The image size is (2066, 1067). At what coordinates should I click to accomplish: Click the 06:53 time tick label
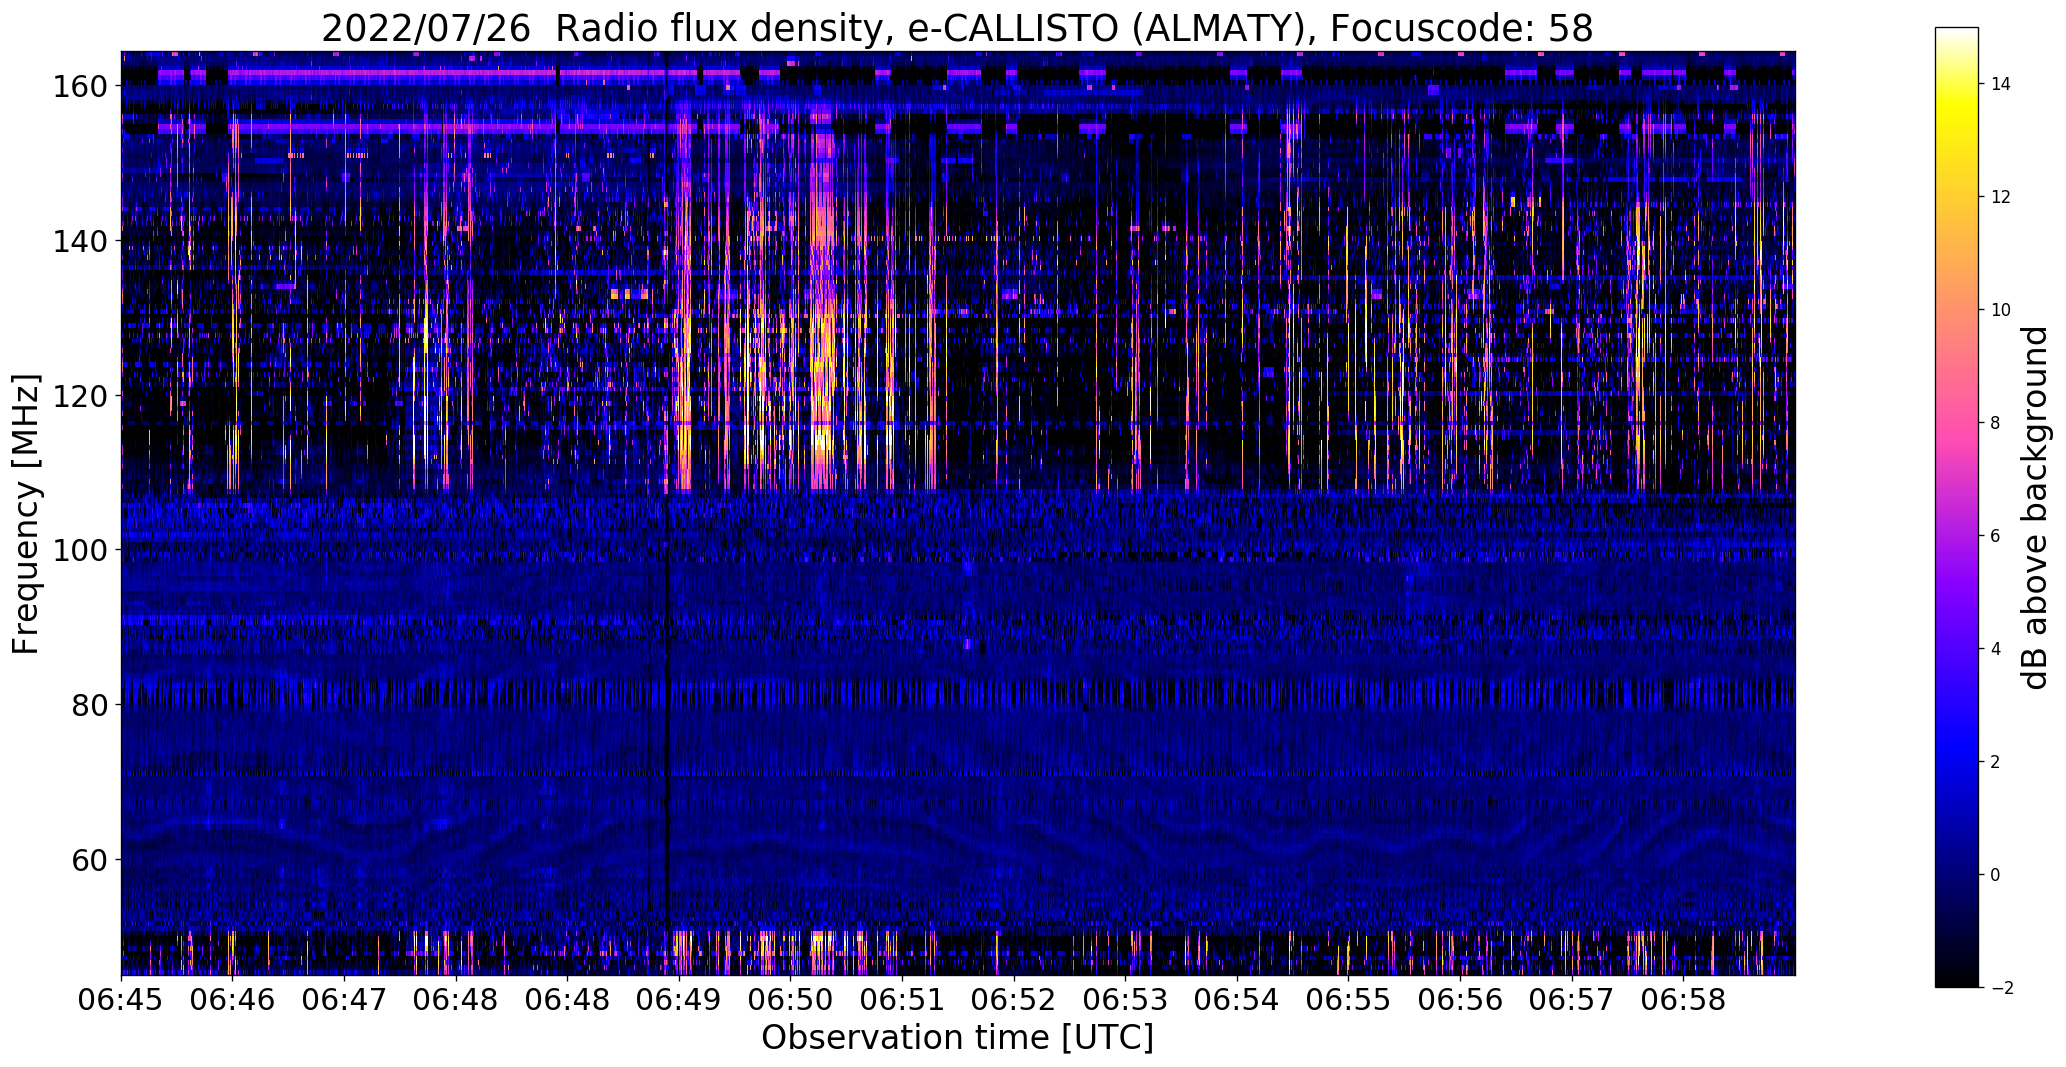click(1126, 1000)
